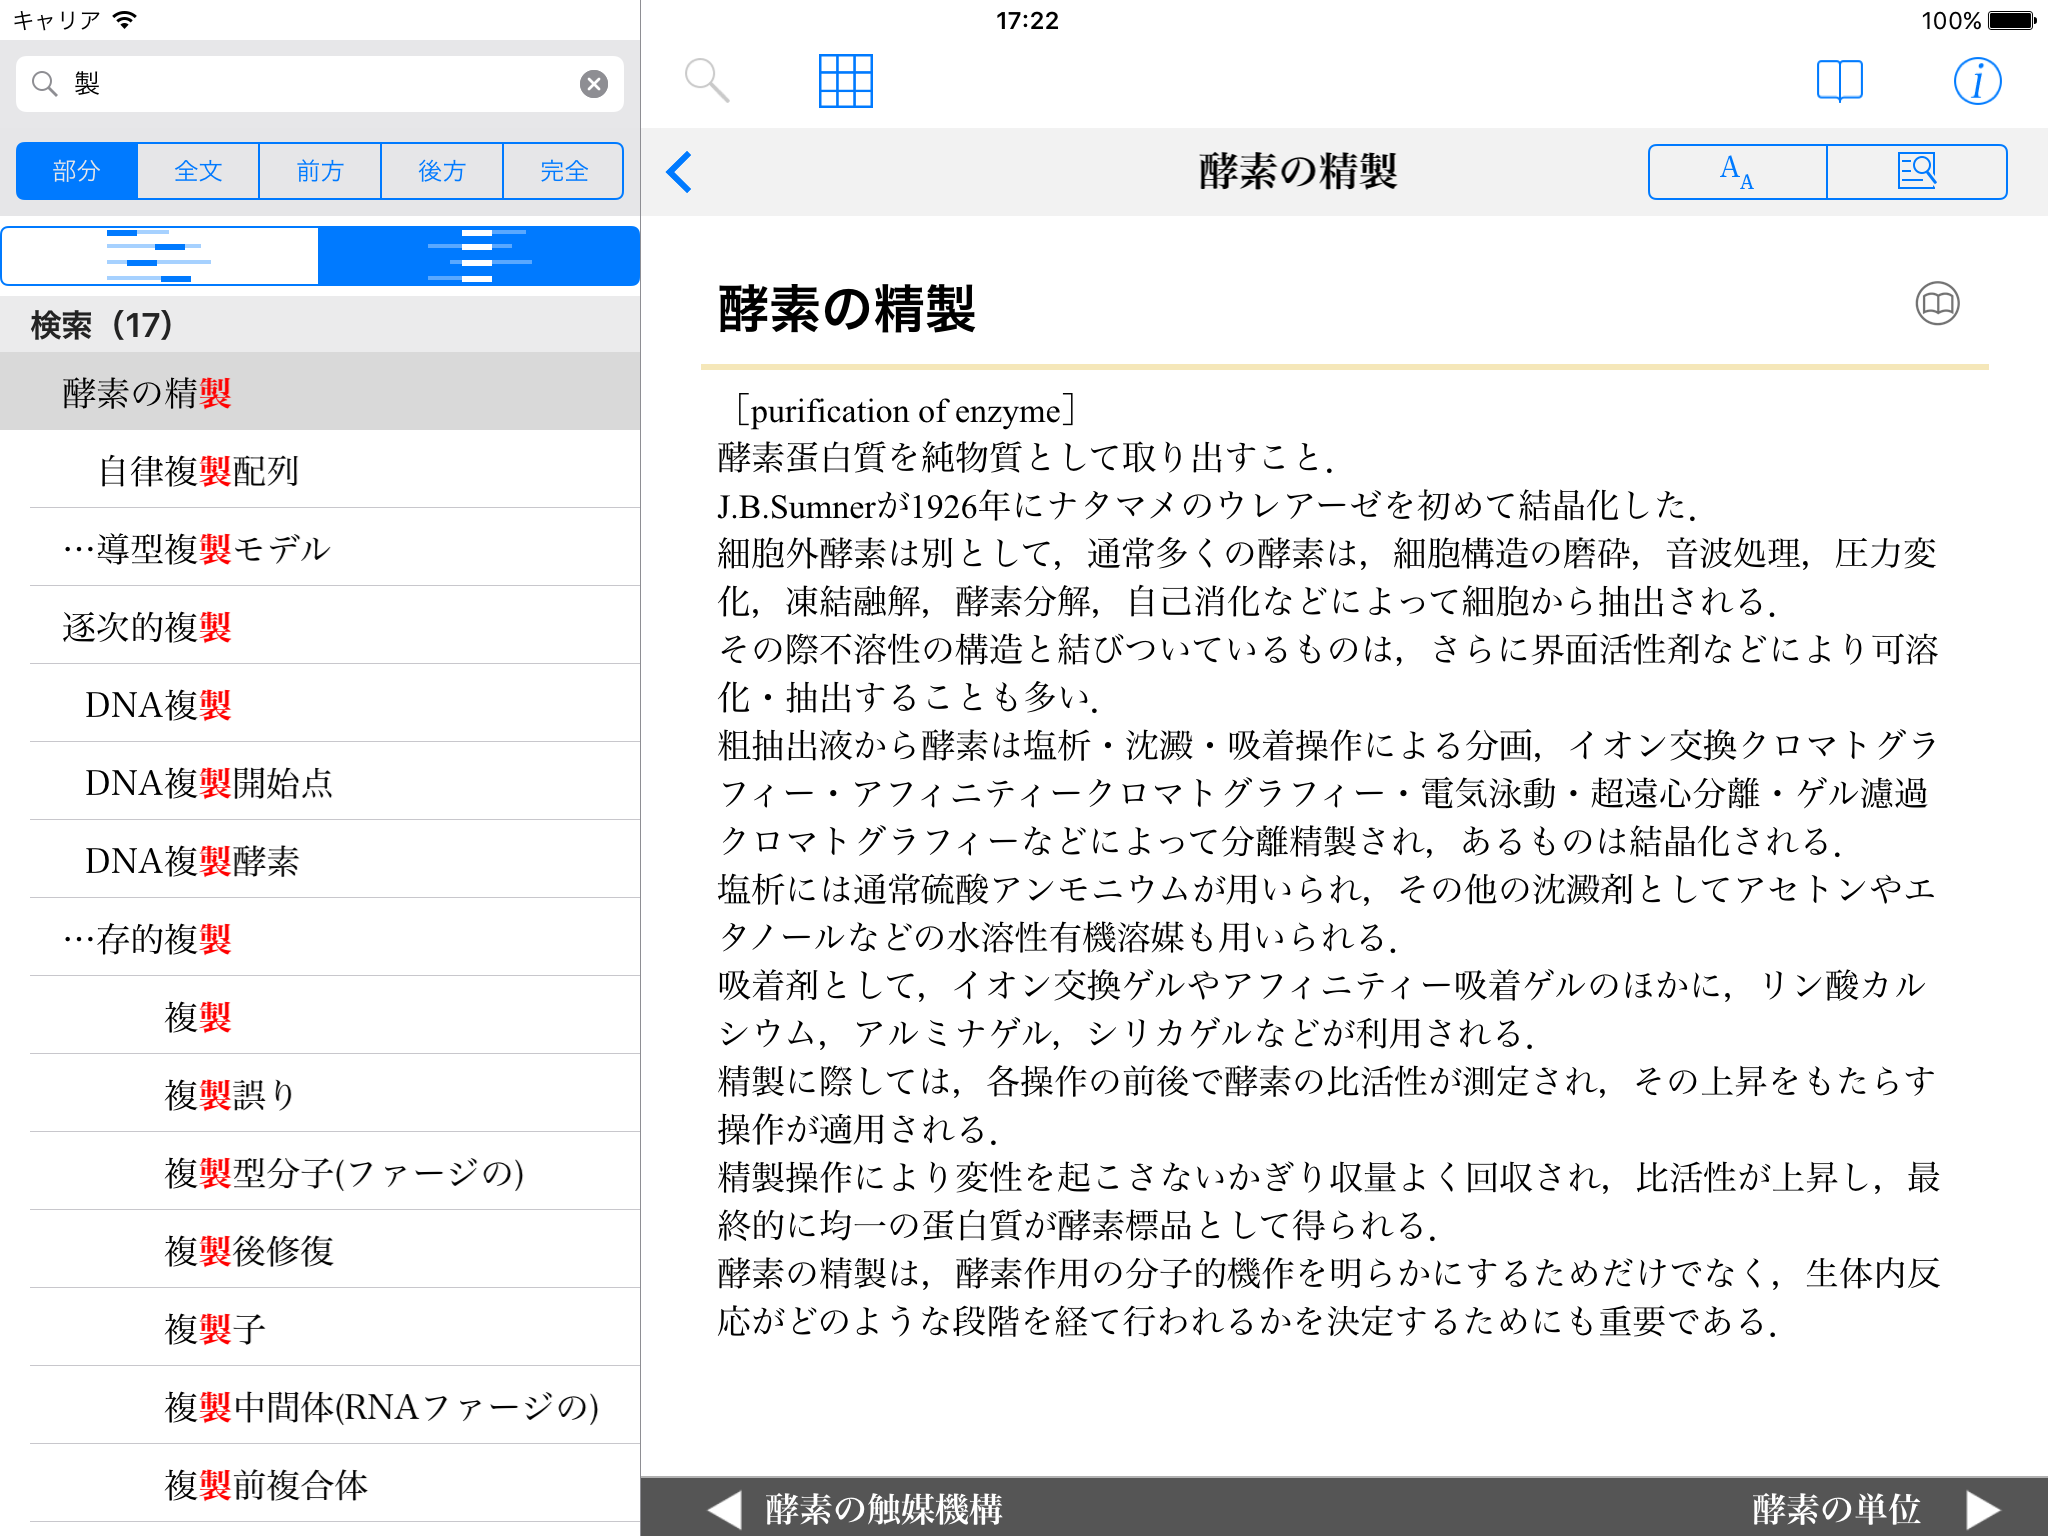Switch to 全文 full-text search mode
This screenshot has width=2048, height=1536.
(x=198, y=172)
